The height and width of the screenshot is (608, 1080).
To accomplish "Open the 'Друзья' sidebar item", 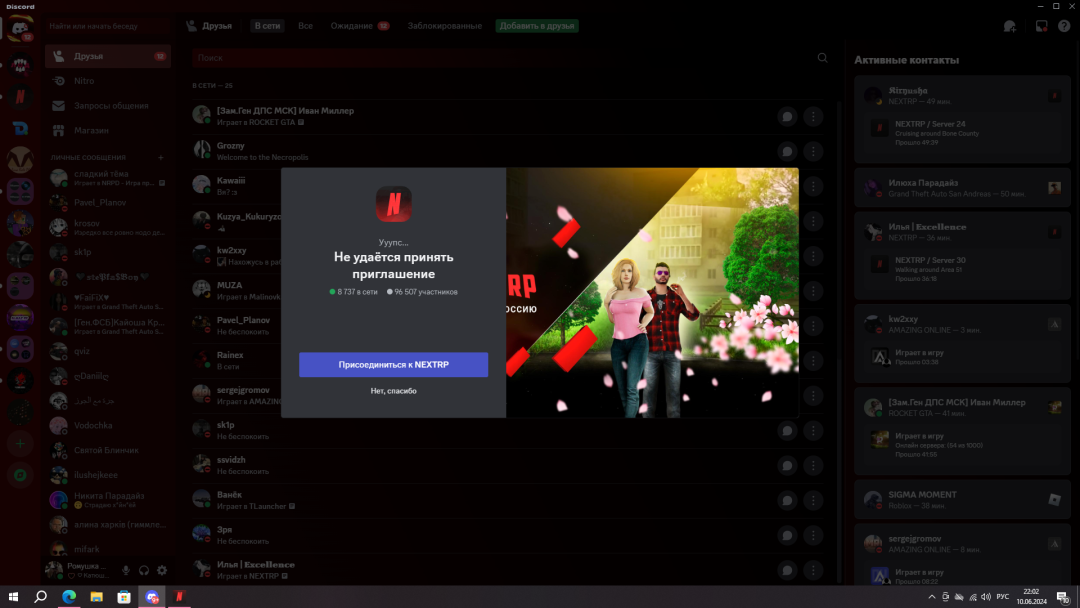I will (x=107, y=56).
